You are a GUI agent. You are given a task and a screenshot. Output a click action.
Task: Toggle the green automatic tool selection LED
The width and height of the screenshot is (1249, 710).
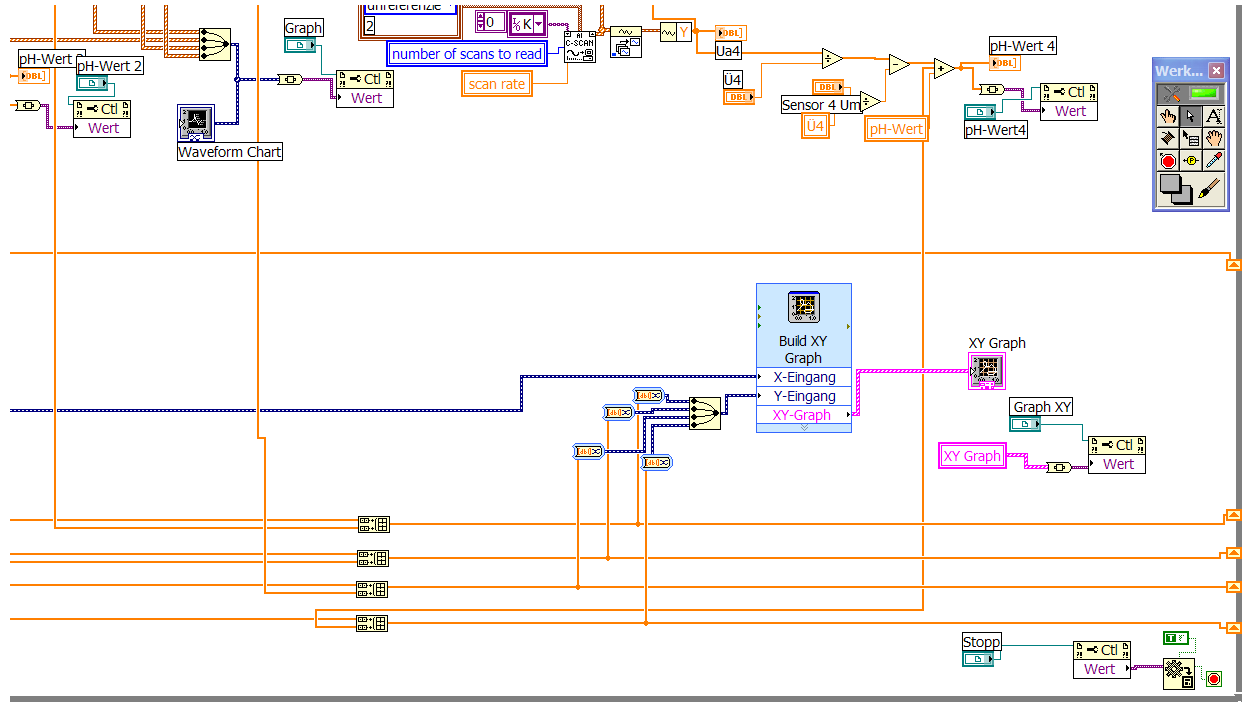tap(1203, 94)
